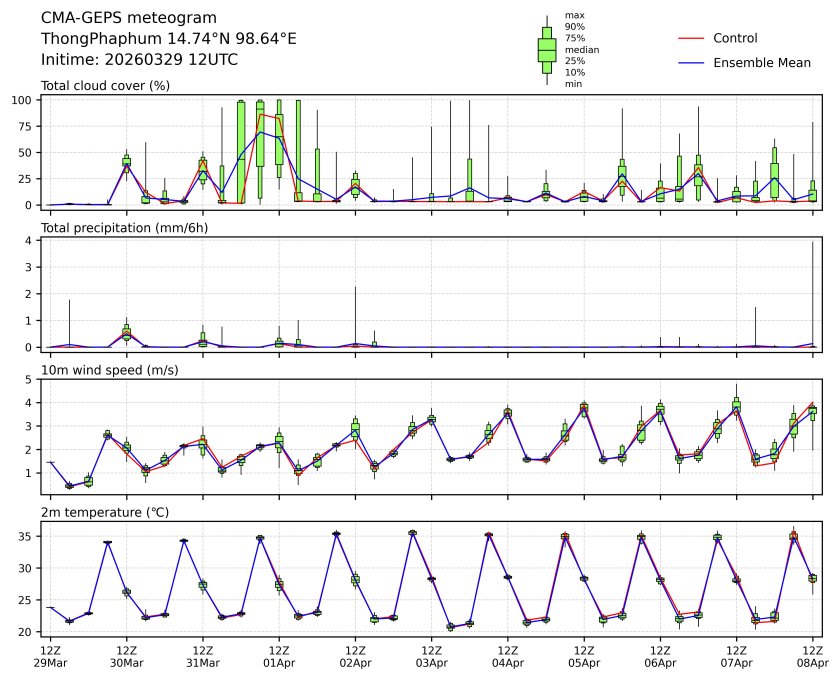Click the 12Z 08Apr time axis label
Viewport: 840px width, 680px height.
pyautogui.click(x=812, y=655)
